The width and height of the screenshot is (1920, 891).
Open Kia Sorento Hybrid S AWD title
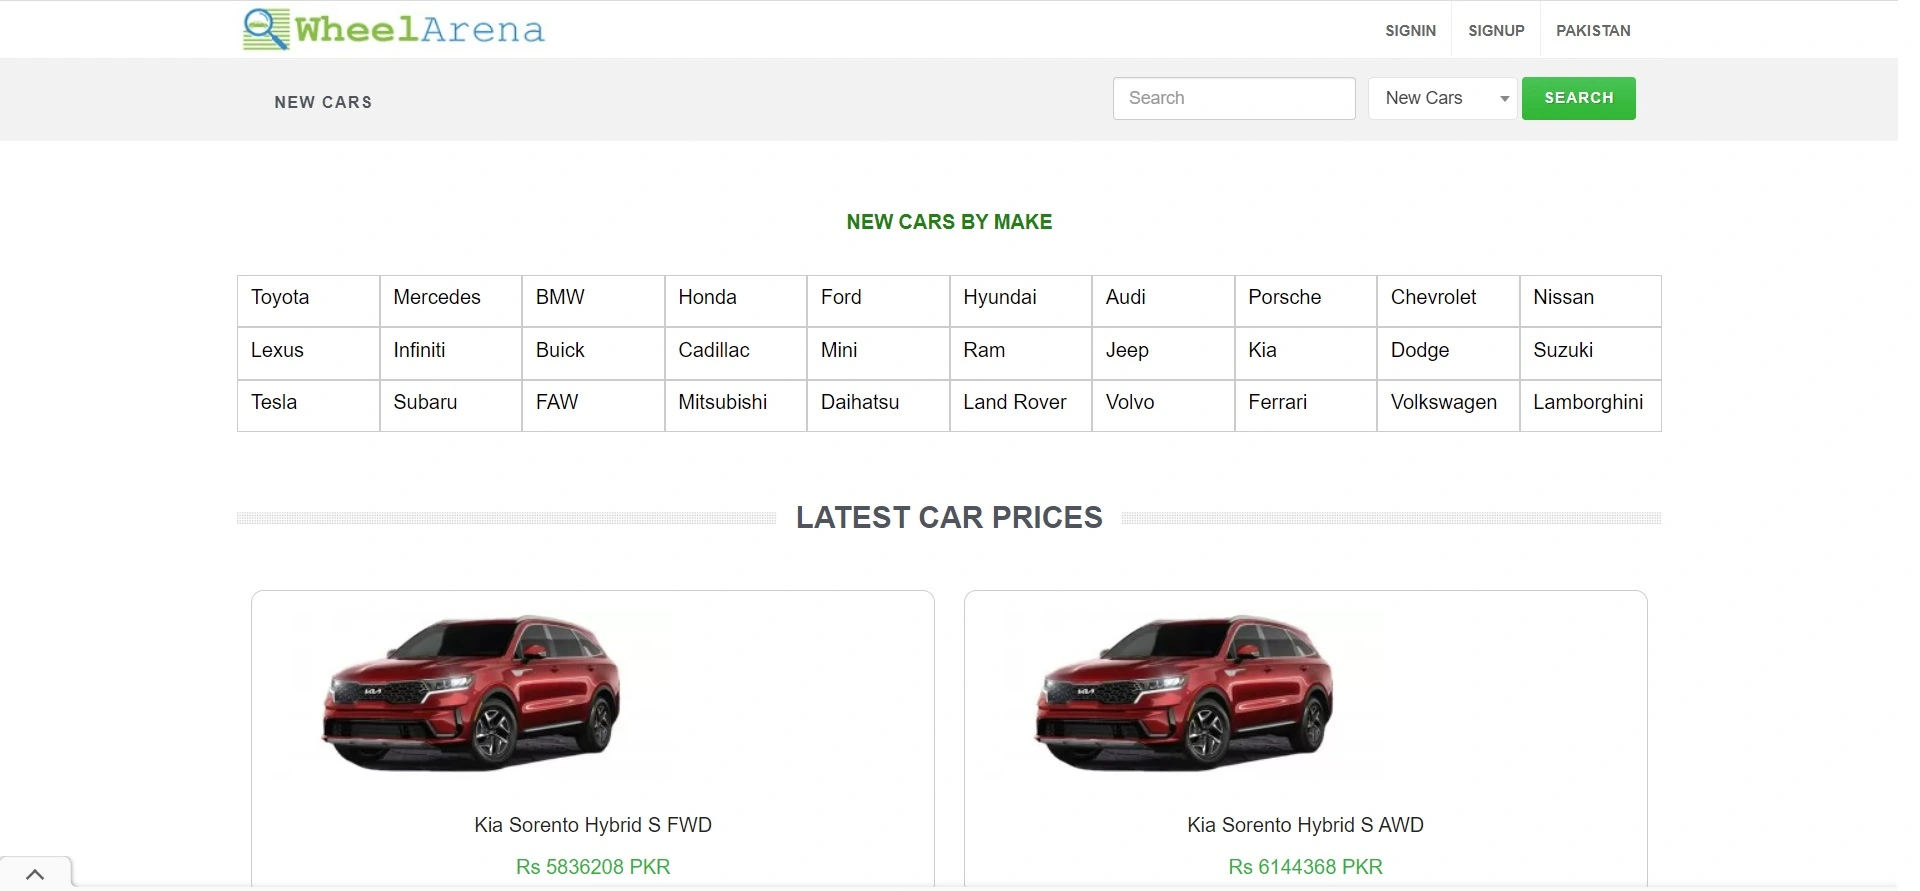tap(1305, 825)
